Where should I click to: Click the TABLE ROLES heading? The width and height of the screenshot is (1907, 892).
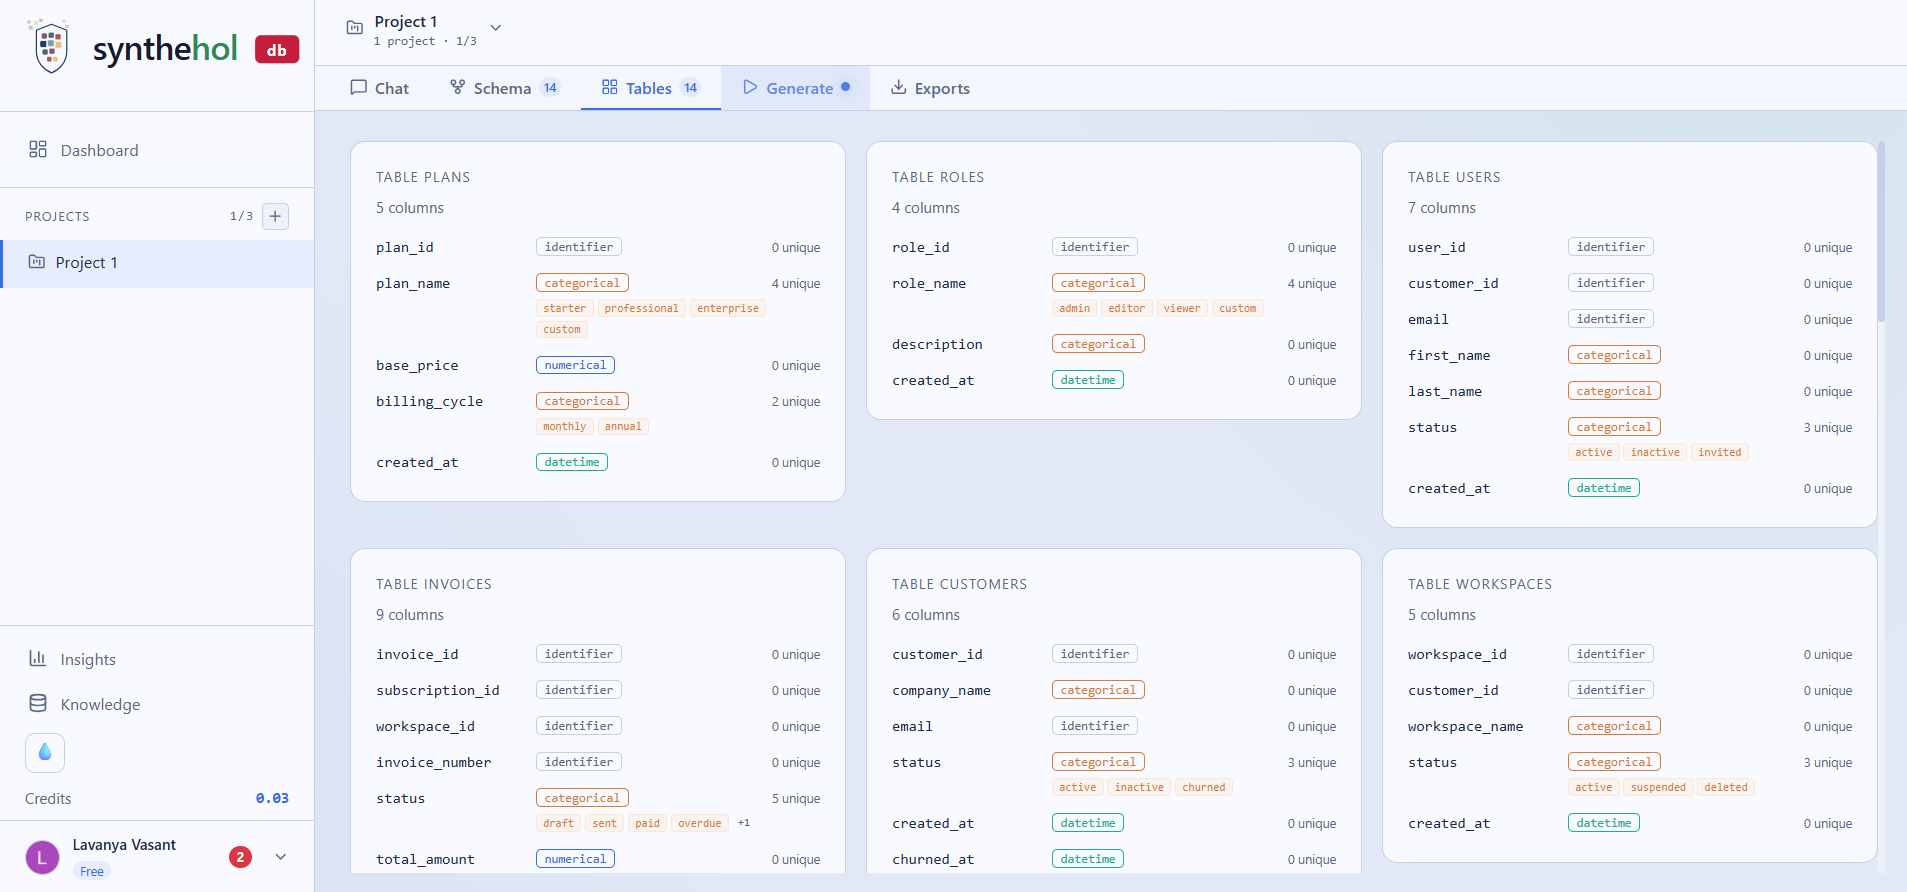tap(938, 177)
